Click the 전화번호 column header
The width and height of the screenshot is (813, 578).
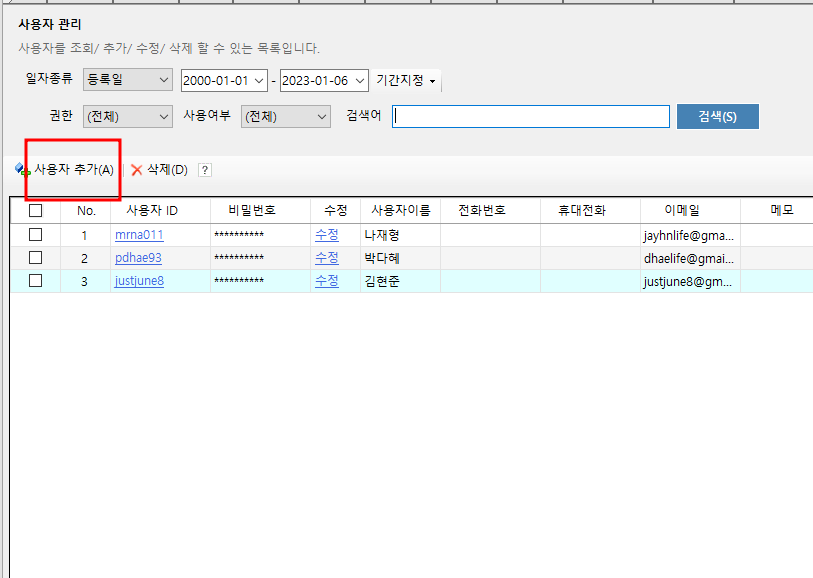[490, 210]
